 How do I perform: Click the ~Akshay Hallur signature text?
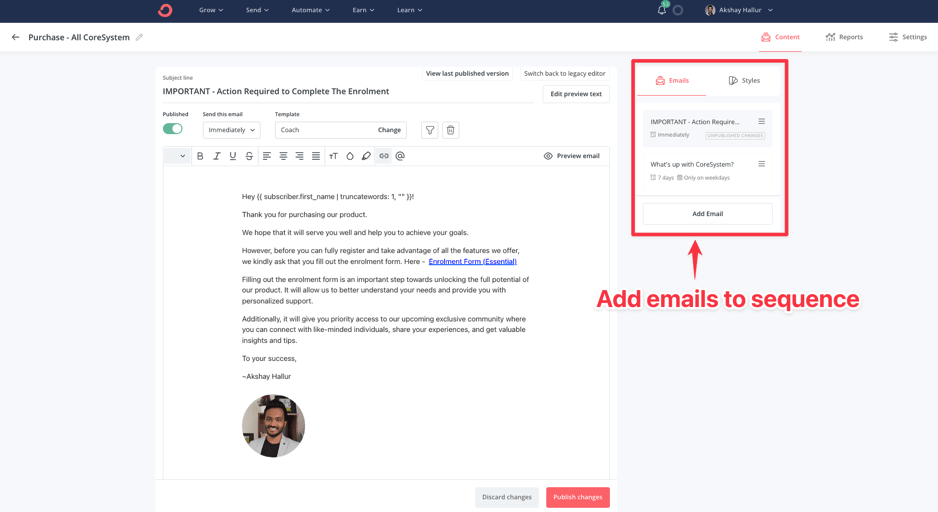266,376
